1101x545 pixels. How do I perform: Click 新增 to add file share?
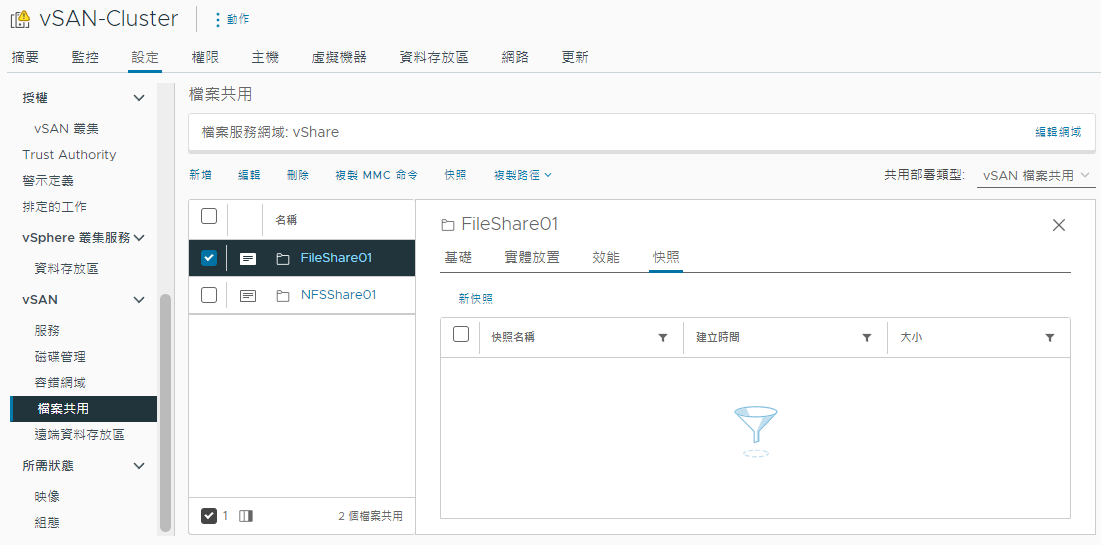click(200, 176)
